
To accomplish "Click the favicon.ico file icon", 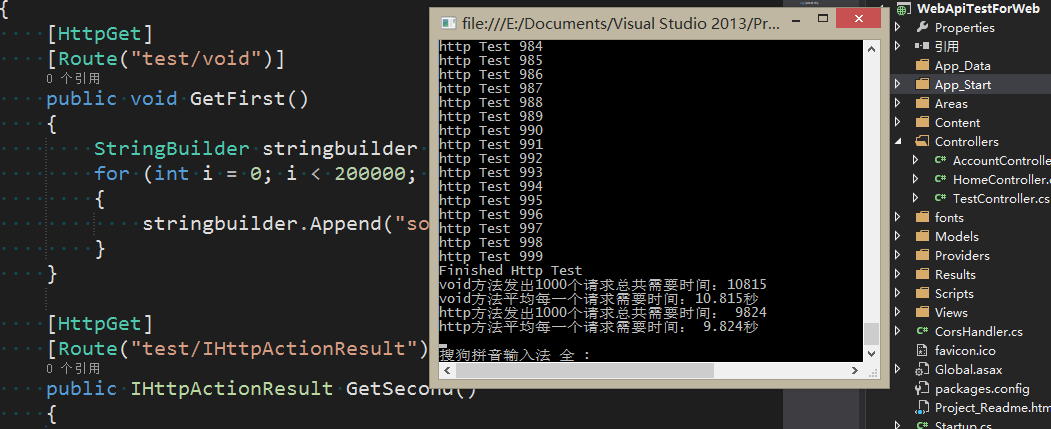I will pos(922,350).
